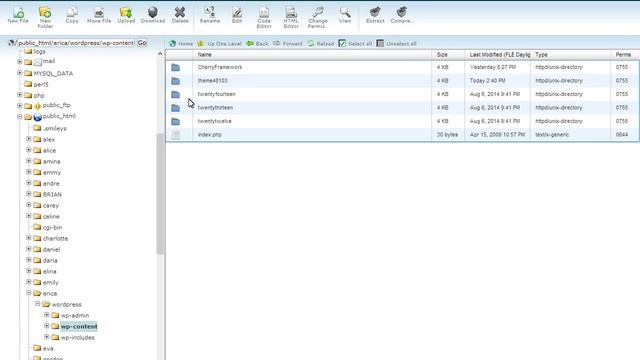This screenshot has width=640, height=360.
Task: Select the index.php file row
Action: click(402, 135)
